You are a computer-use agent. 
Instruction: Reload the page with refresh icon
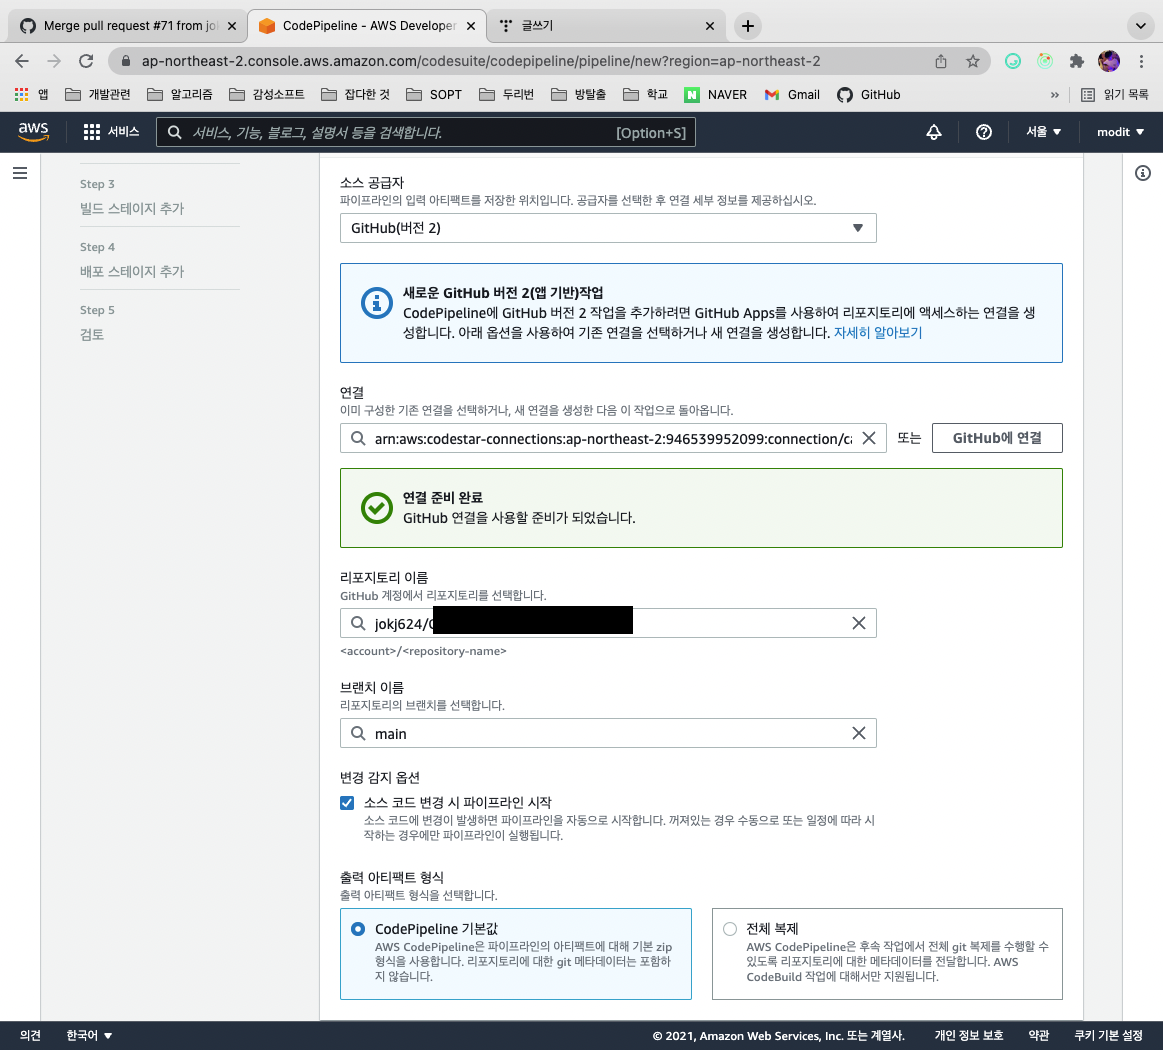click(86, 61)
